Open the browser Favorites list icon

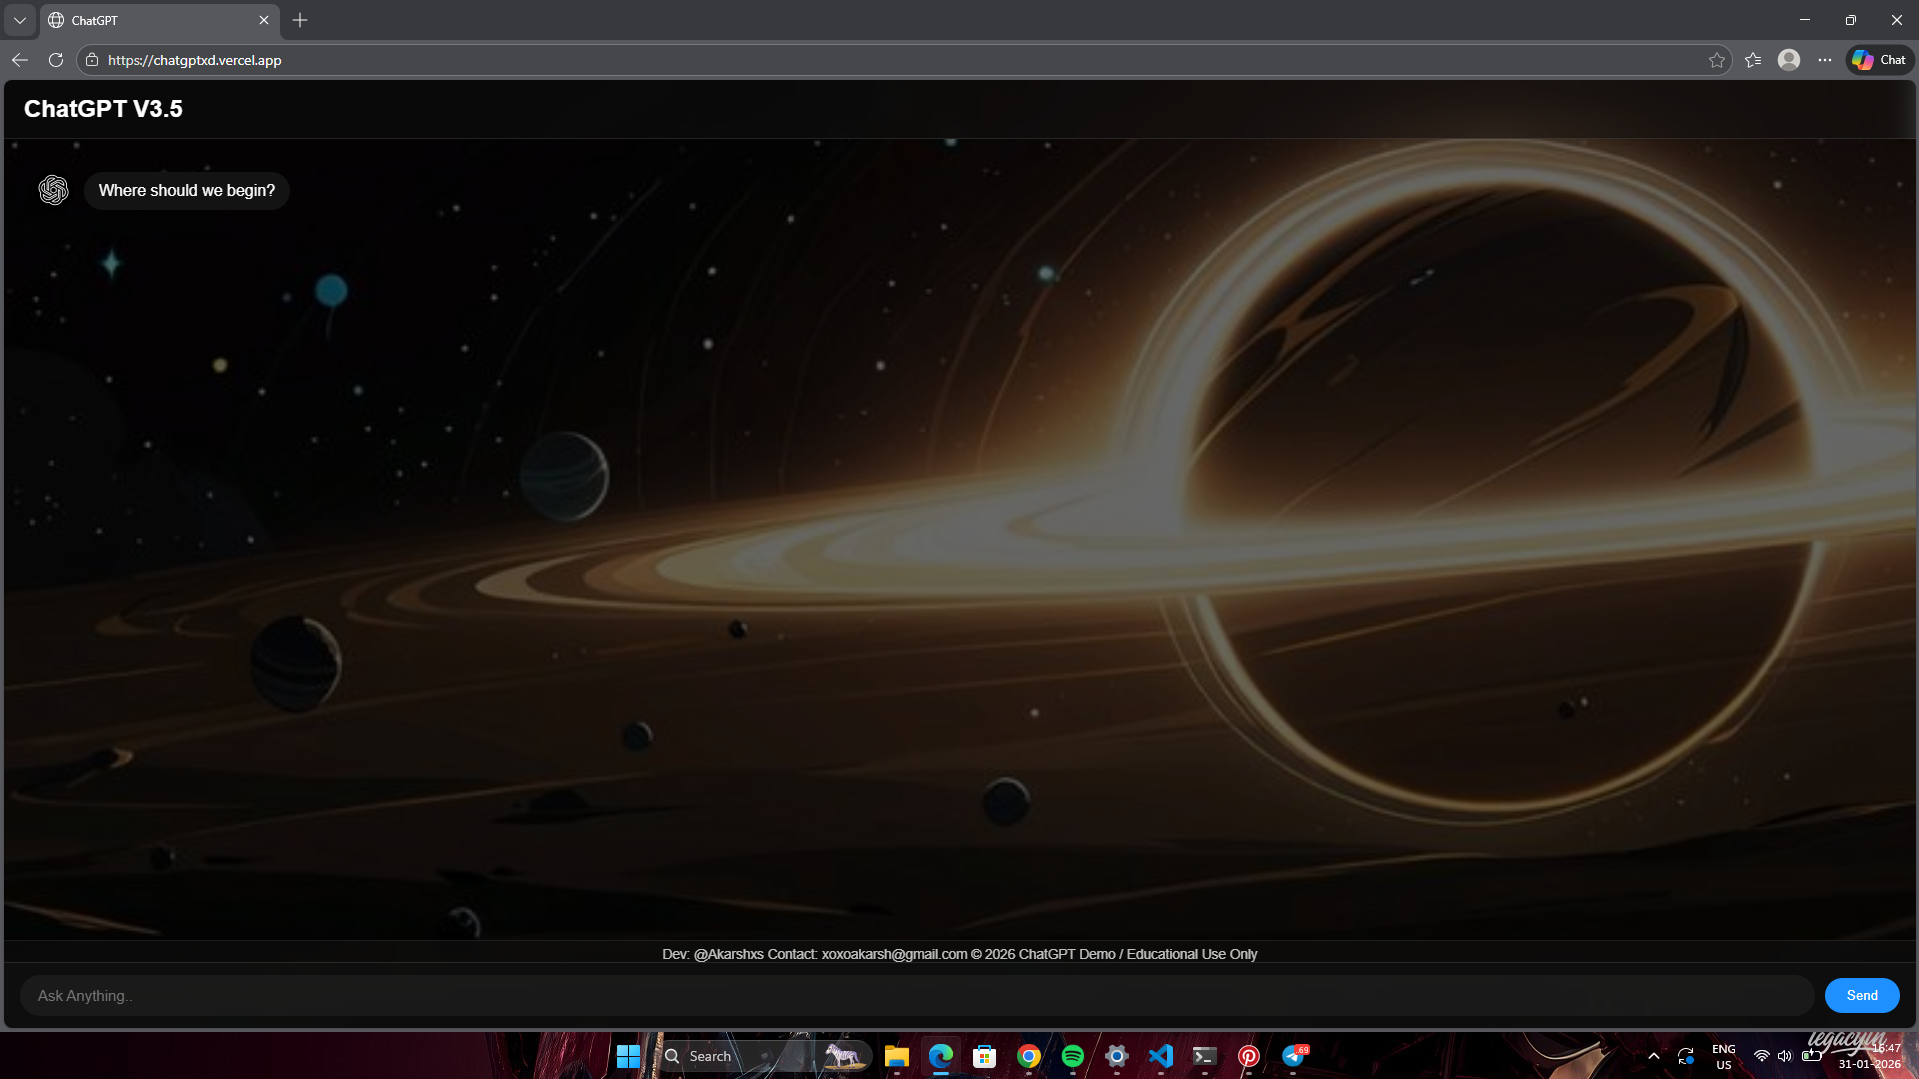click(x=1753, y=60)
